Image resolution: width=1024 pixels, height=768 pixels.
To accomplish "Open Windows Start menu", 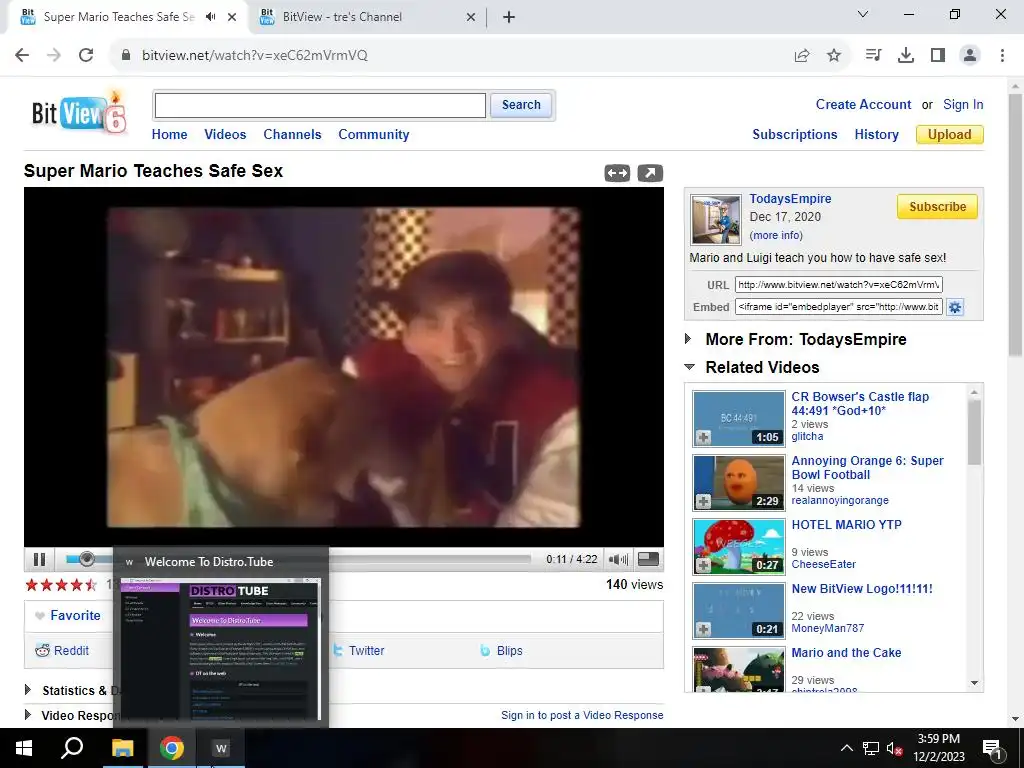I will point(24,748).
